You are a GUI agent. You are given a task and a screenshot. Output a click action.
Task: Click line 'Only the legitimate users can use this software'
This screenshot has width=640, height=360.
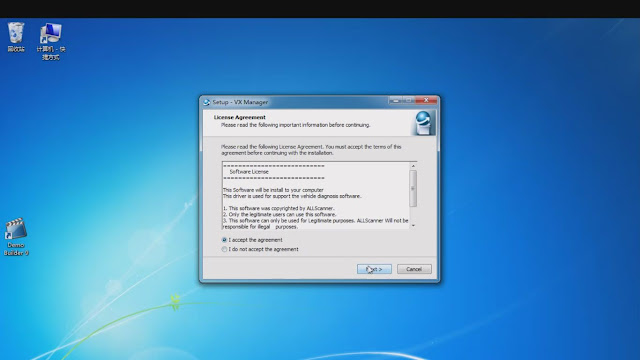point(280,214)
